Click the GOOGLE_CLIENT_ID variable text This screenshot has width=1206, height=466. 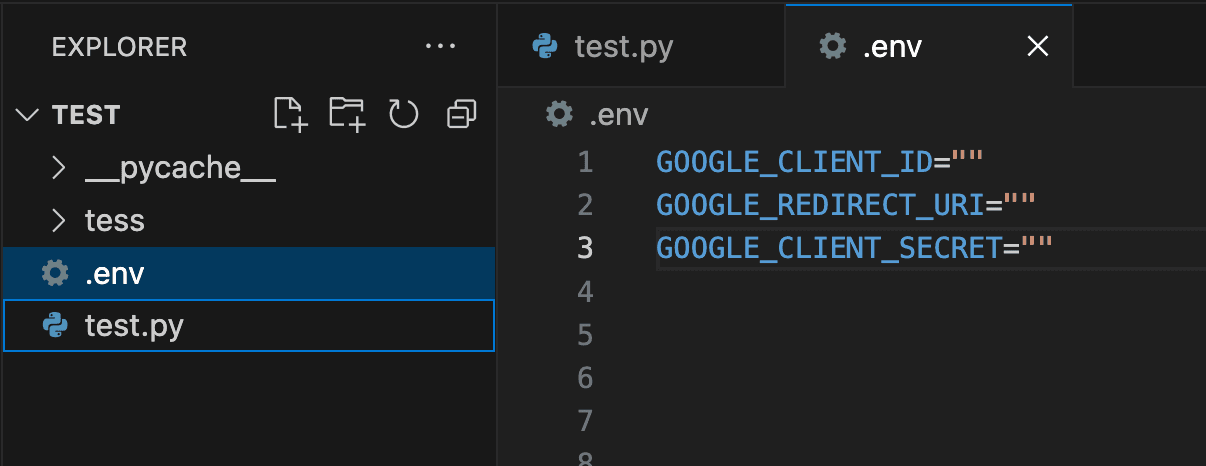point(794,161)
